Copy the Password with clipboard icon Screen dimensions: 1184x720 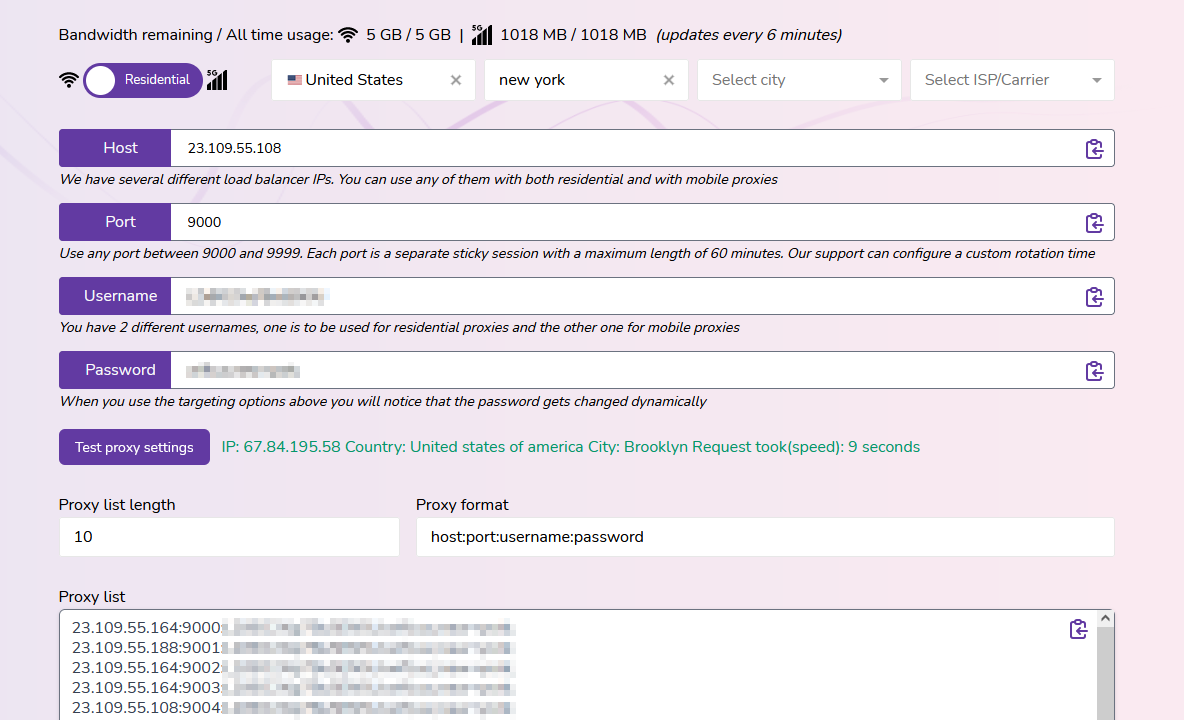click(x=1094, y=371)
